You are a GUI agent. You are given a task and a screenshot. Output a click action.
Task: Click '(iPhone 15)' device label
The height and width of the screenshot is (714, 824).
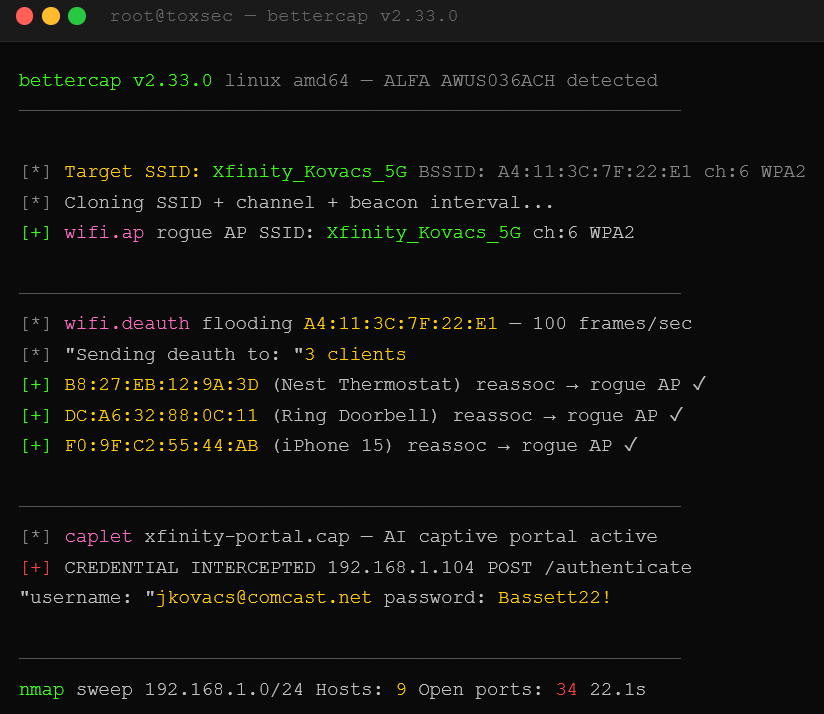pyautogui.click(x=333, y=446)
